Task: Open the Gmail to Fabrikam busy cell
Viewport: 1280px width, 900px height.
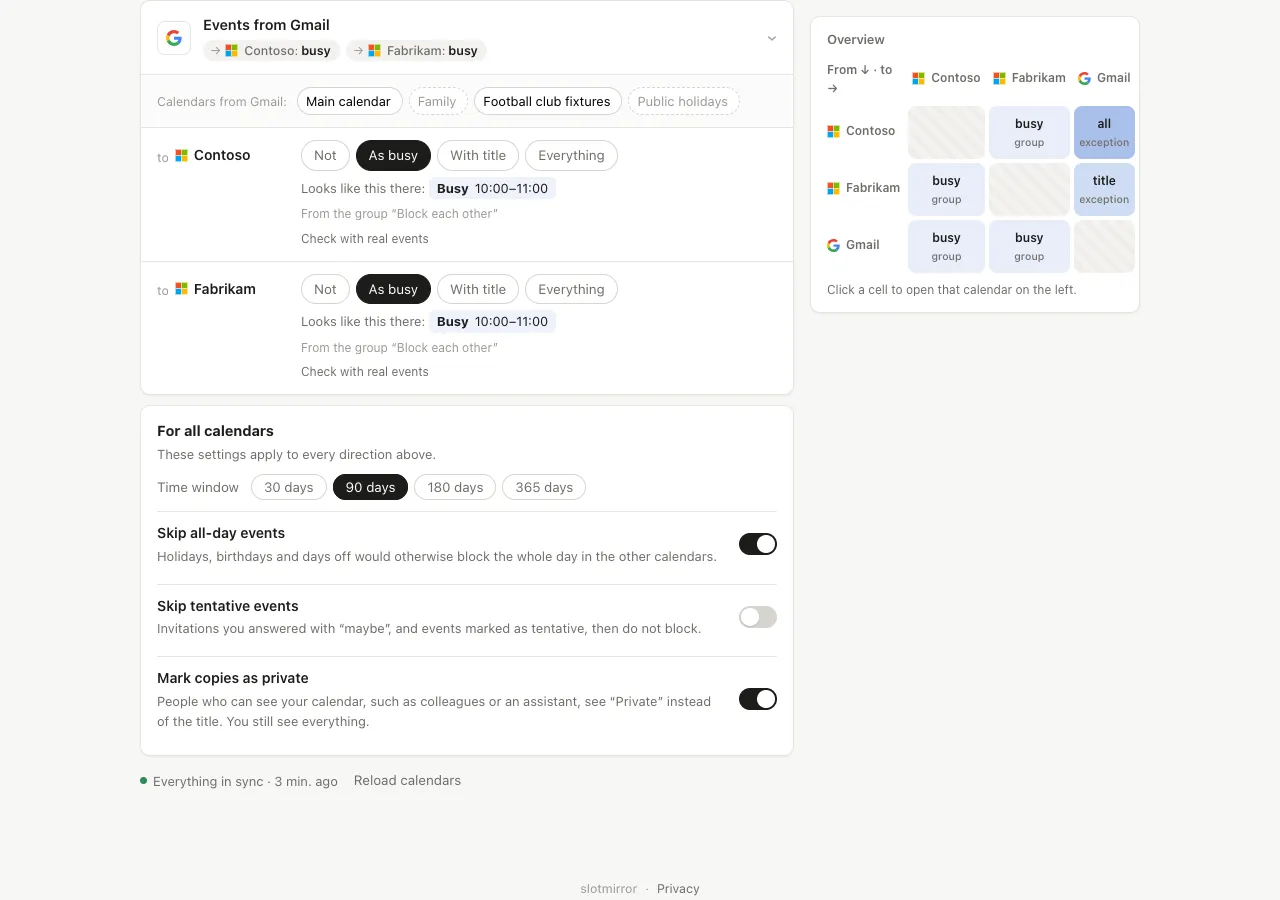Action: [1029, 246]
